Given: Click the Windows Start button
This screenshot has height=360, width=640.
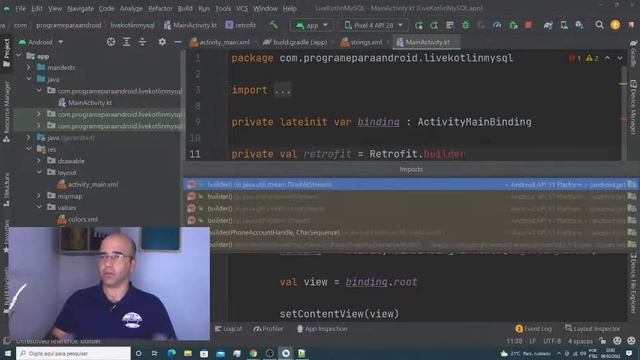Looking at the screenshot, I should tap(7, 353).
